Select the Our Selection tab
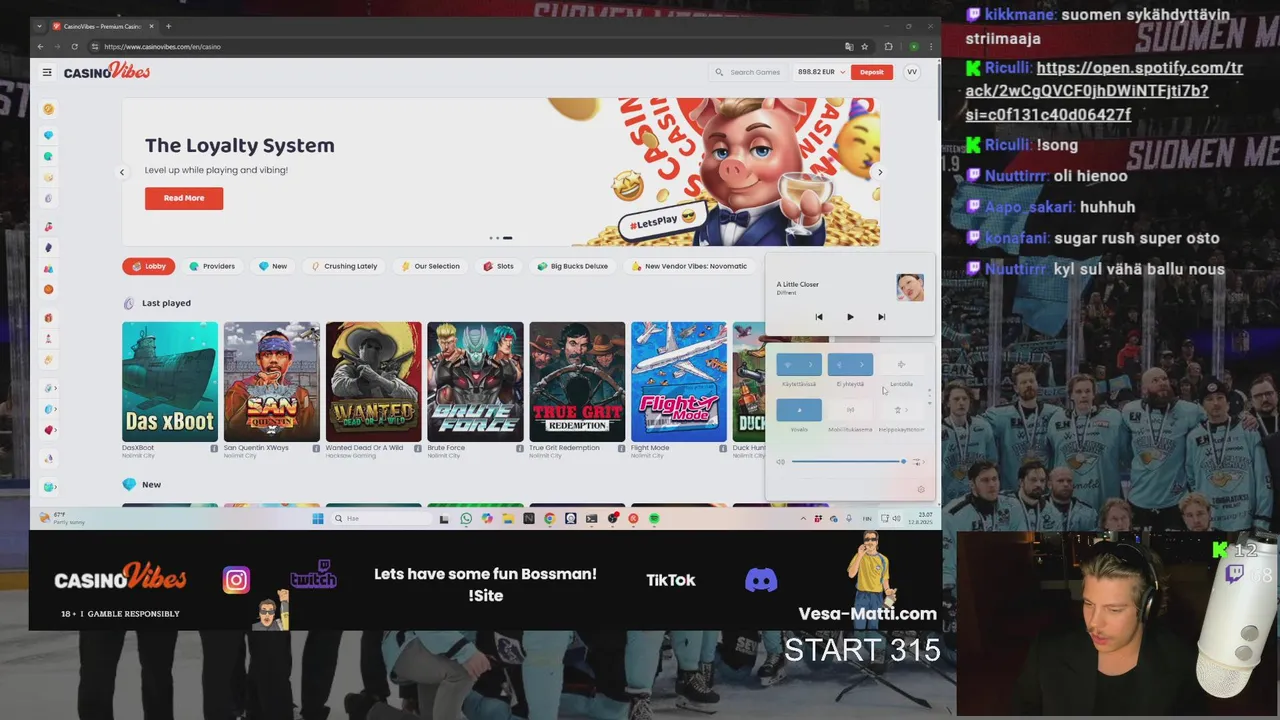This screenshot has width=1280, height=720. (x=431, y=266)
